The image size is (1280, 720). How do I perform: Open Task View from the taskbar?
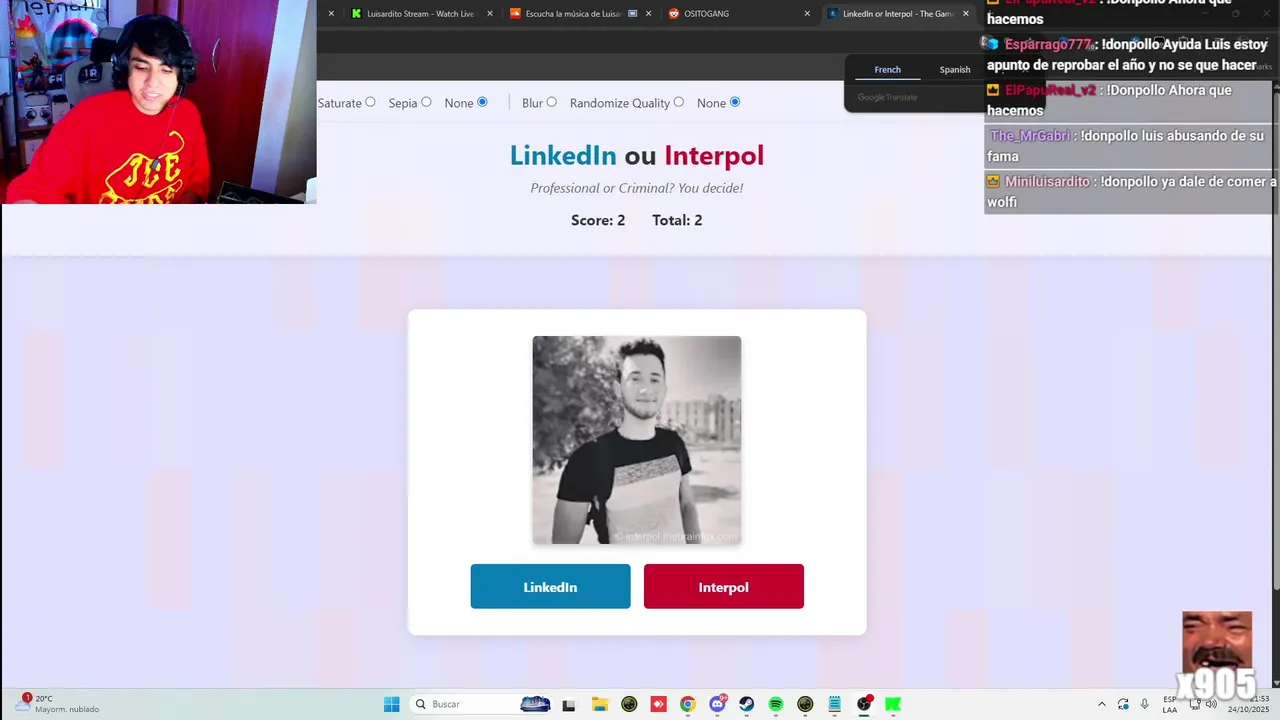569,704
